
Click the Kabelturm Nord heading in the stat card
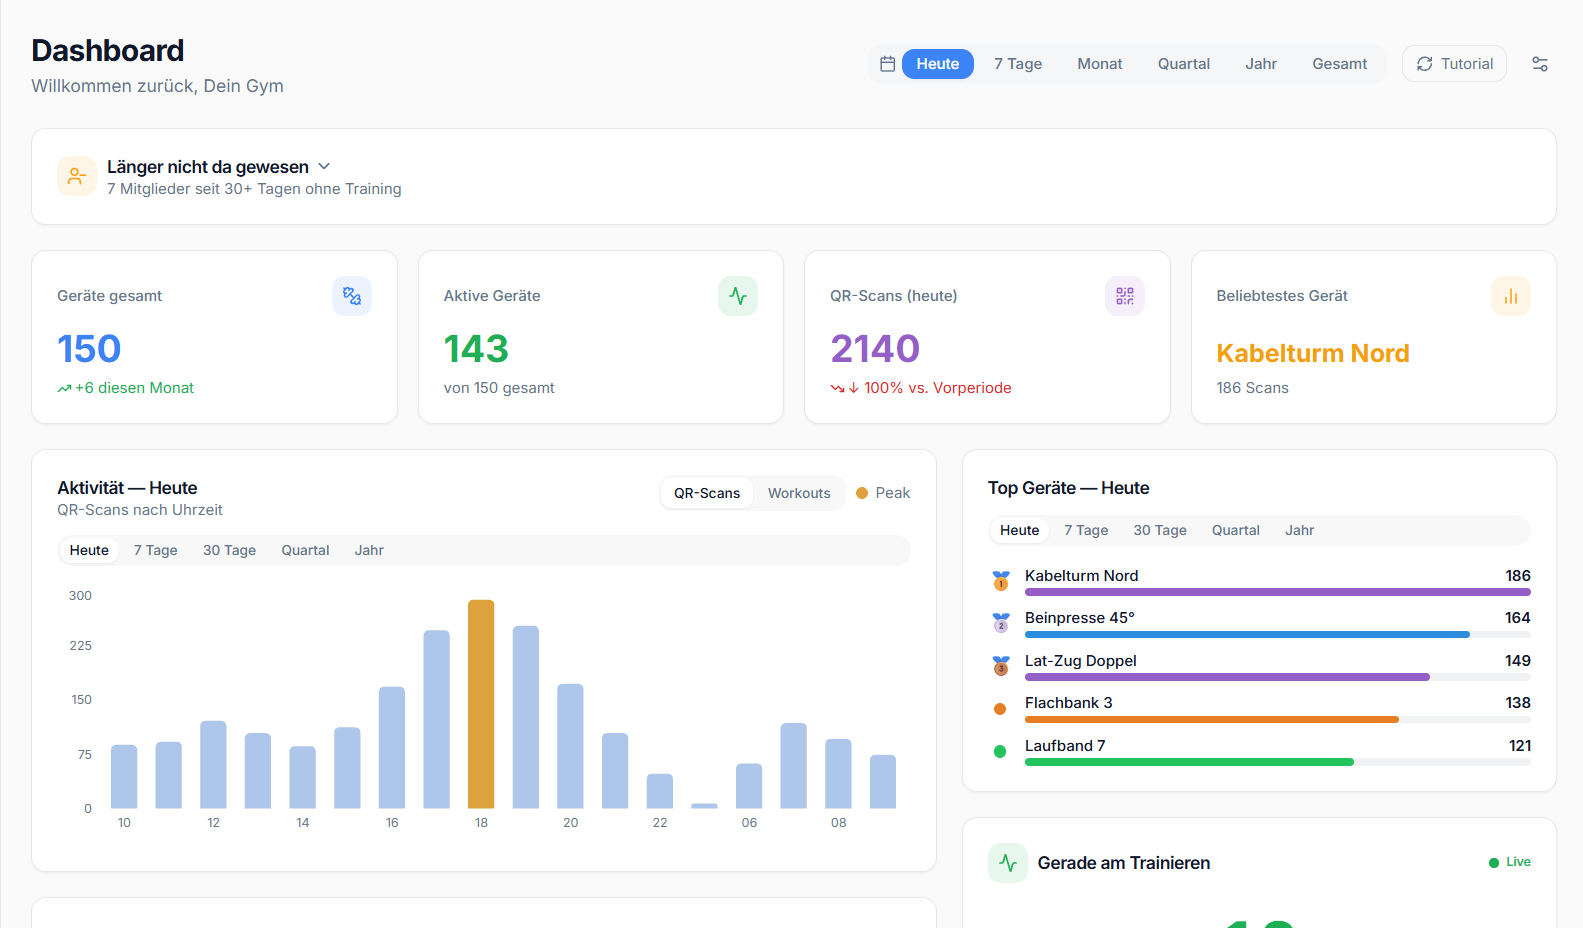tap(1313, 353)
